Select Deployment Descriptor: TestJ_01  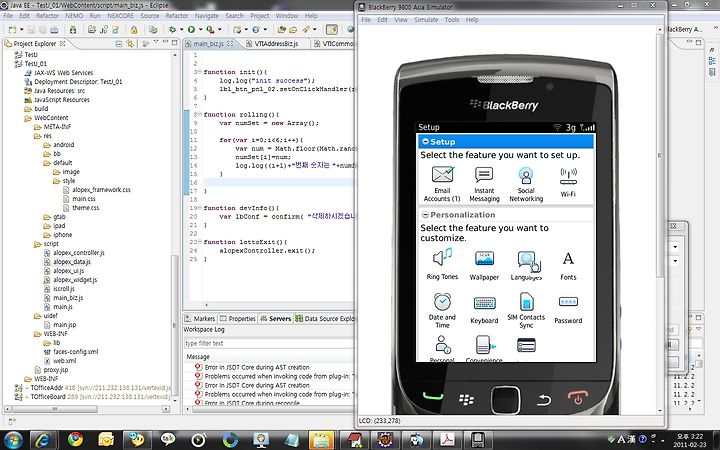pyautogui.click(x=78, y=82)
